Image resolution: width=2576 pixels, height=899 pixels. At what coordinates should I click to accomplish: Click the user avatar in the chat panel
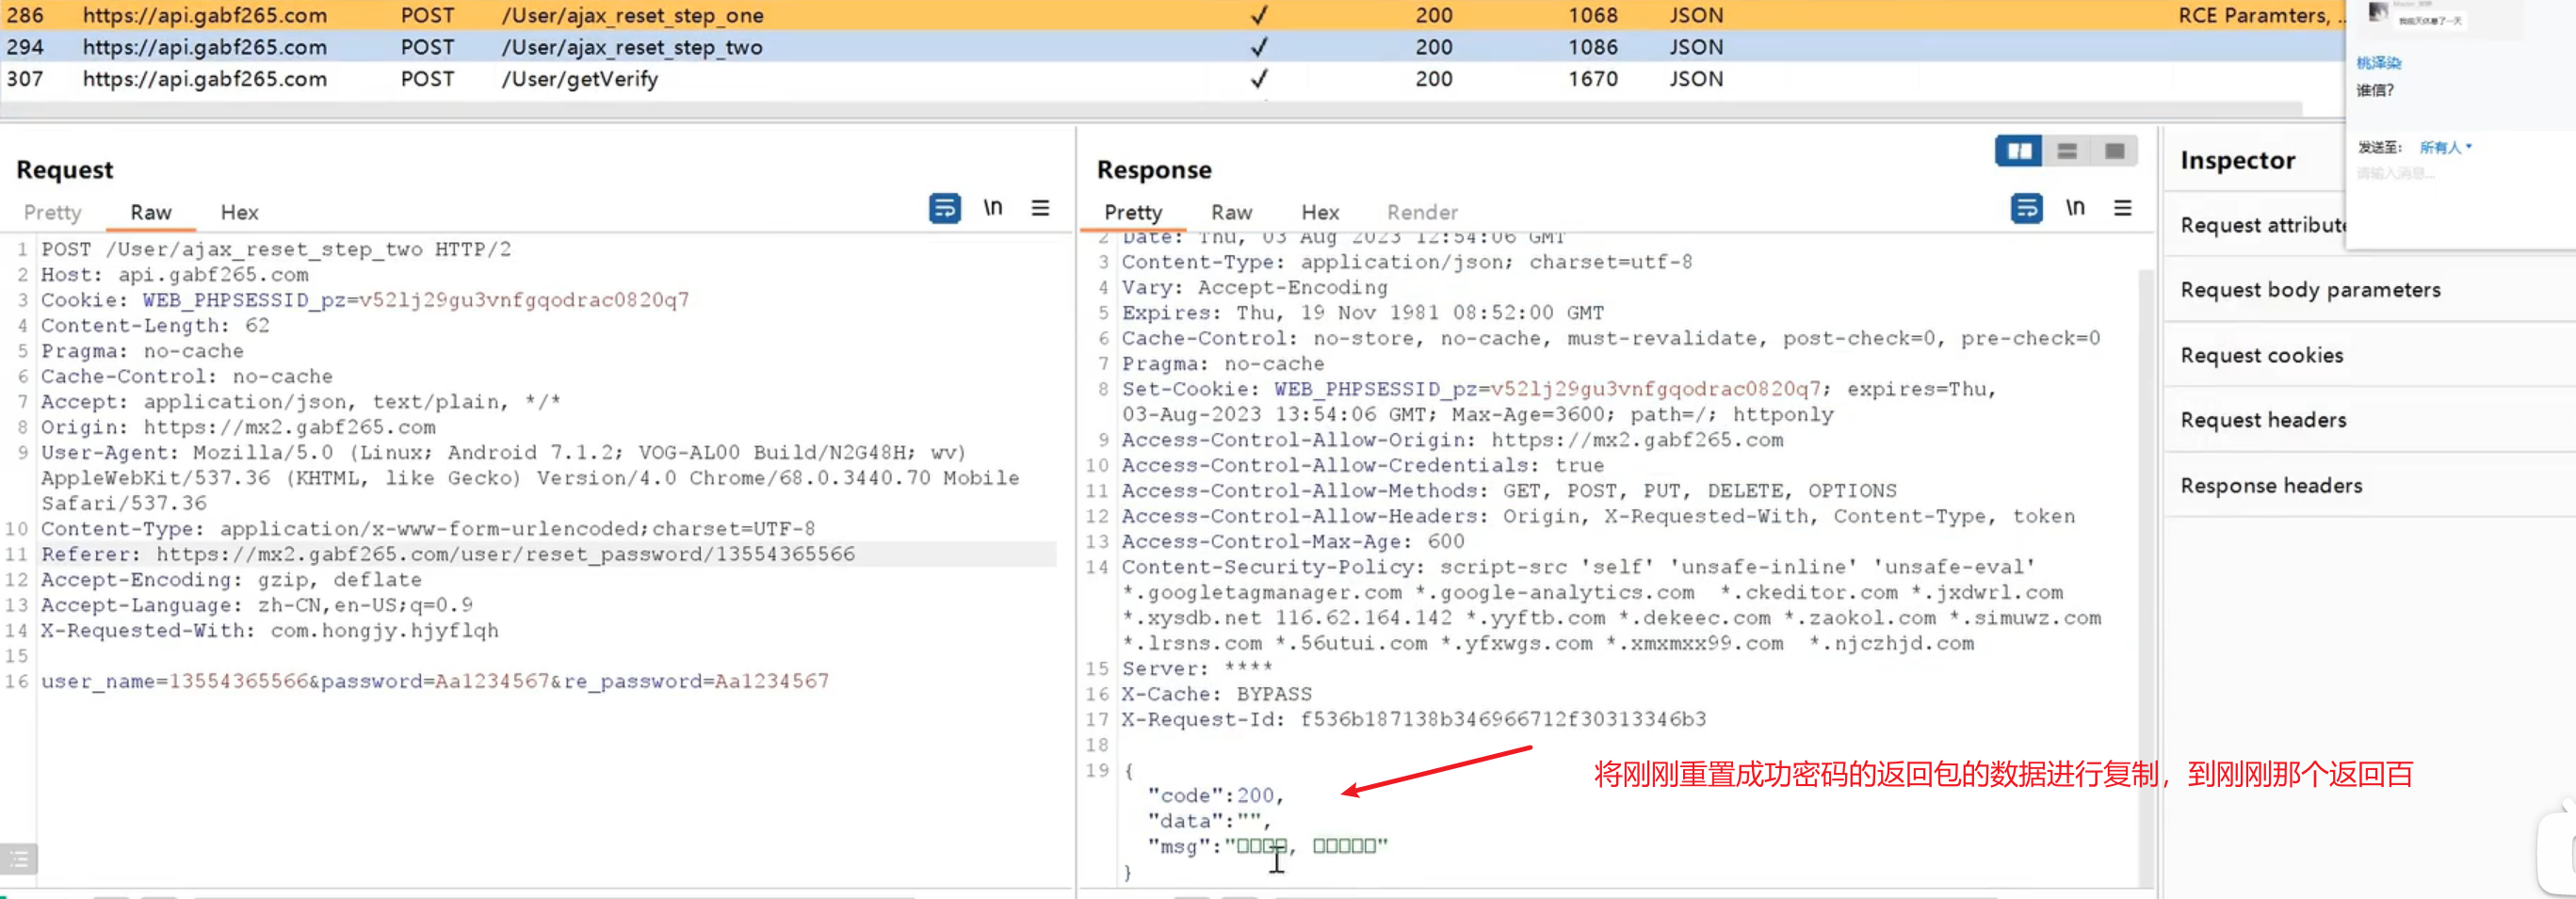2379,12
